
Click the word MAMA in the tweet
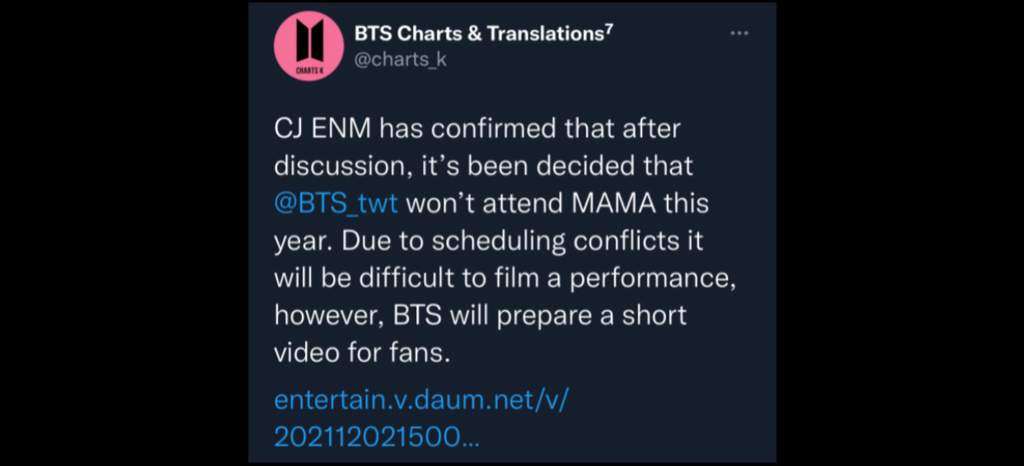coord(614,204)
